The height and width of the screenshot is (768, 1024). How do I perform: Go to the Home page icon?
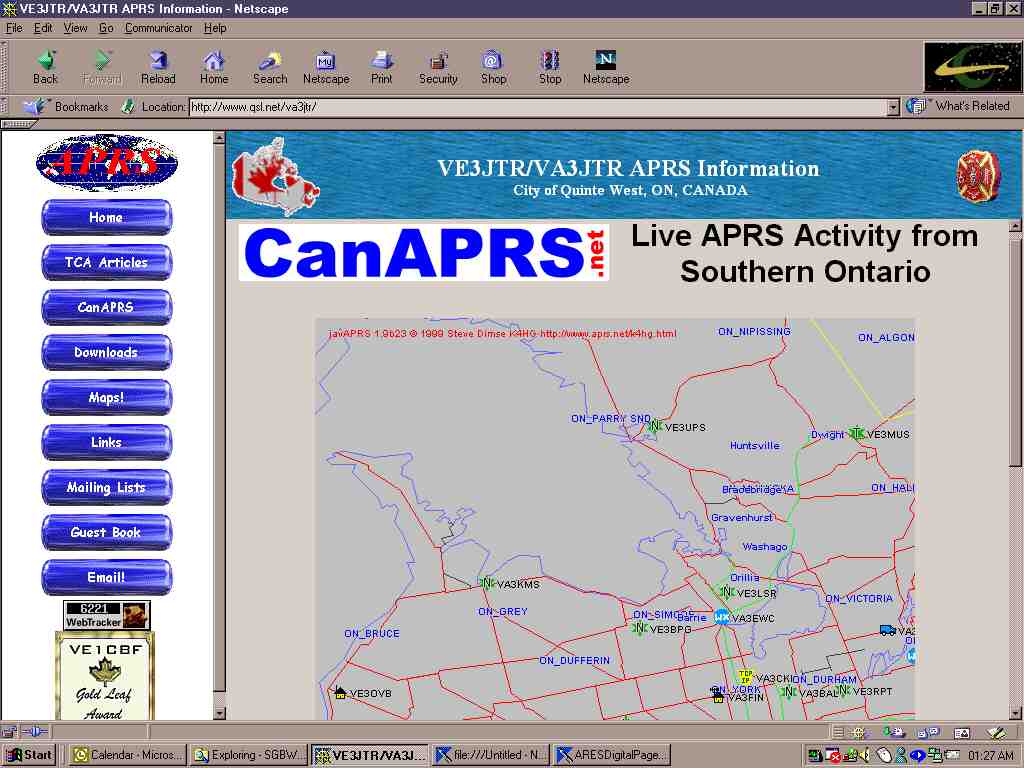[214, 66]
